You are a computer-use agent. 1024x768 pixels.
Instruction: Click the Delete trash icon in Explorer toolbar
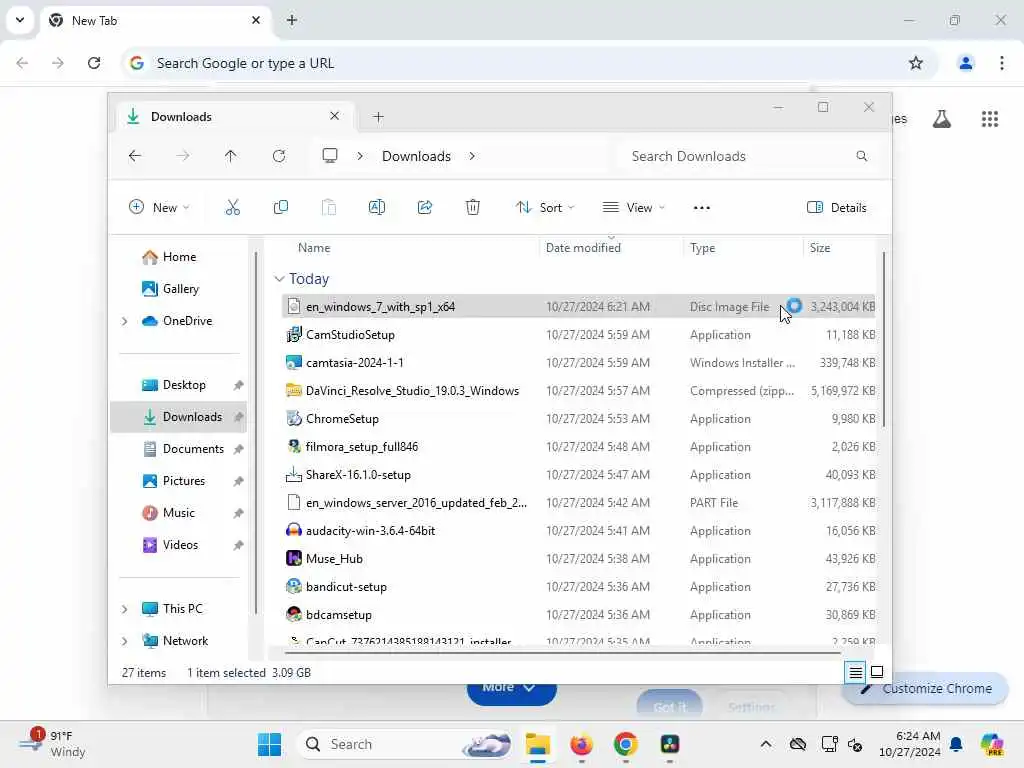point(473,208)
